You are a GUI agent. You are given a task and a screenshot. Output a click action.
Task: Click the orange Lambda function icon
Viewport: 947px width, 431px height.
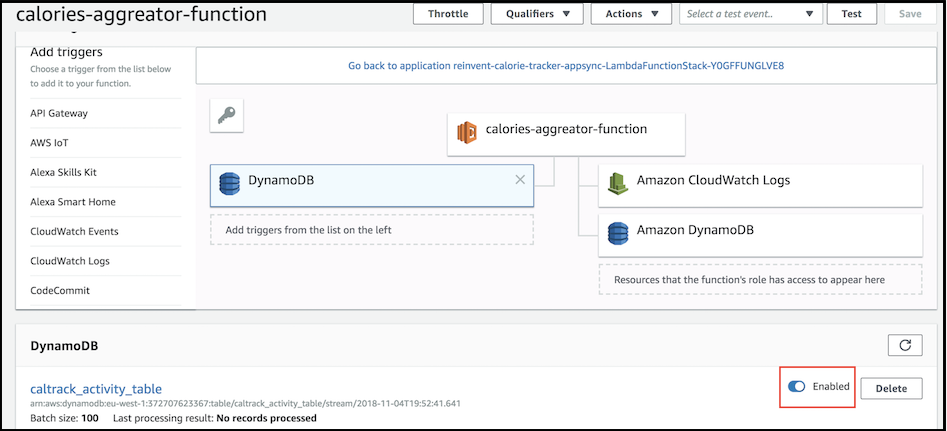click(x=467, y=132)
